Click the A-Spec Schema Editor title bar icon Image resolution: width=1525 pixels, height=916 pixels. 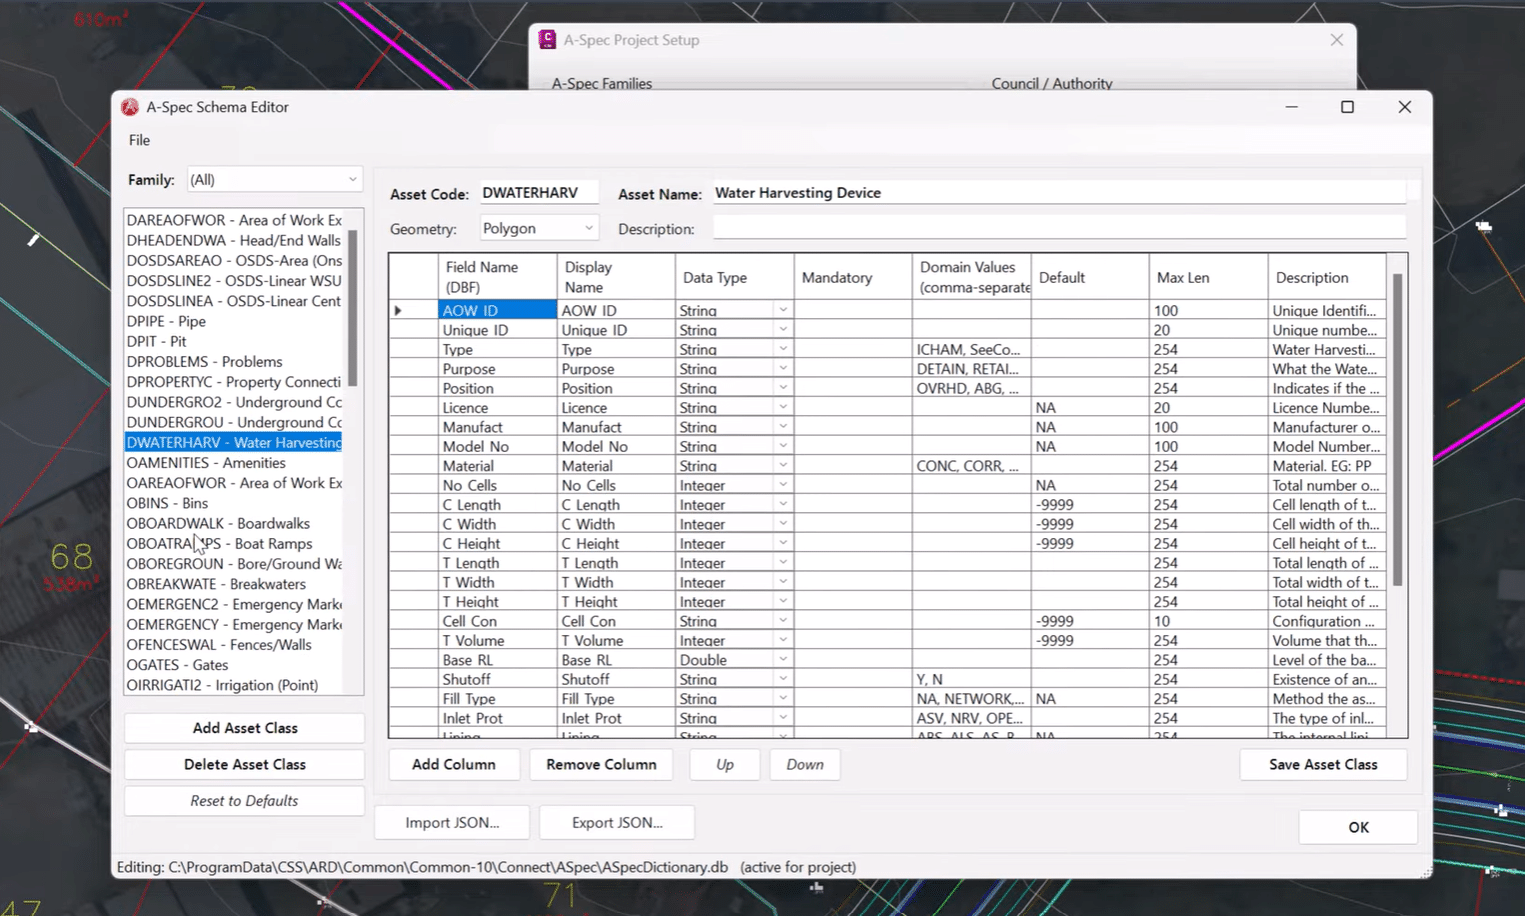coord(130,107)
